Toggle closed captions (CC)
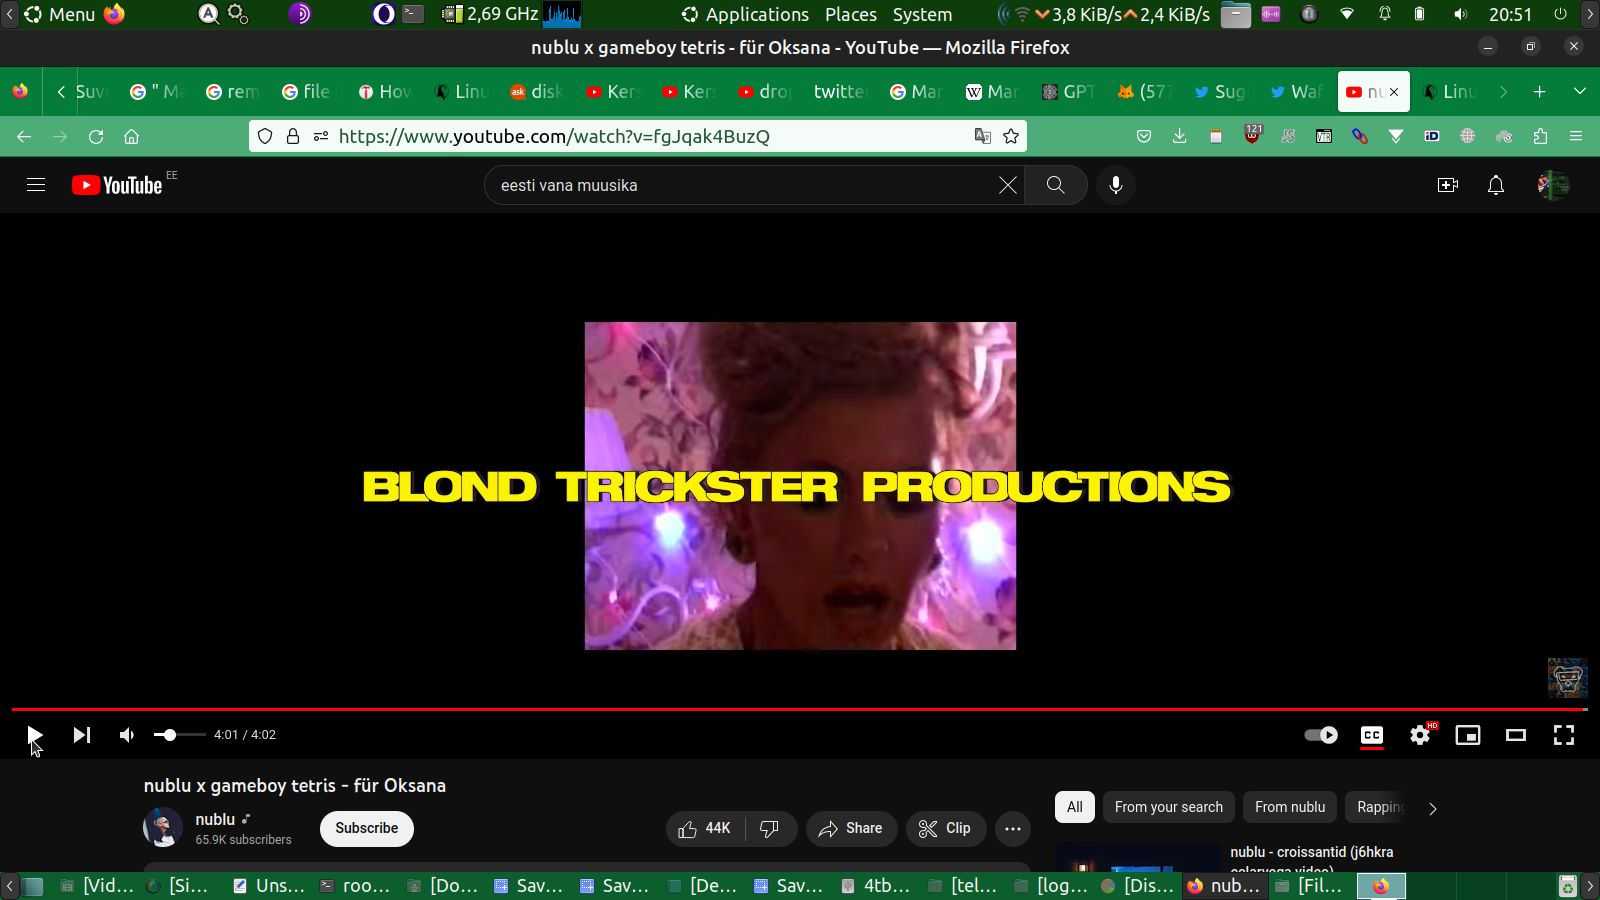1600x900 pixels. (1372, 735)
